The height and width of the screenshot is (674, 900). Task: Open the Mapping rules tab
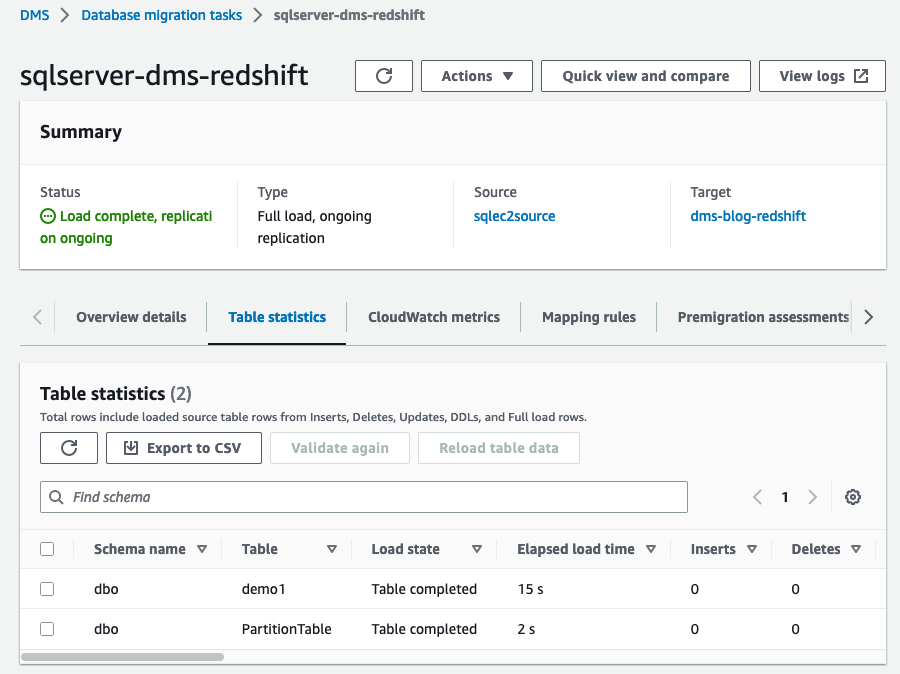tap(588, 317)
